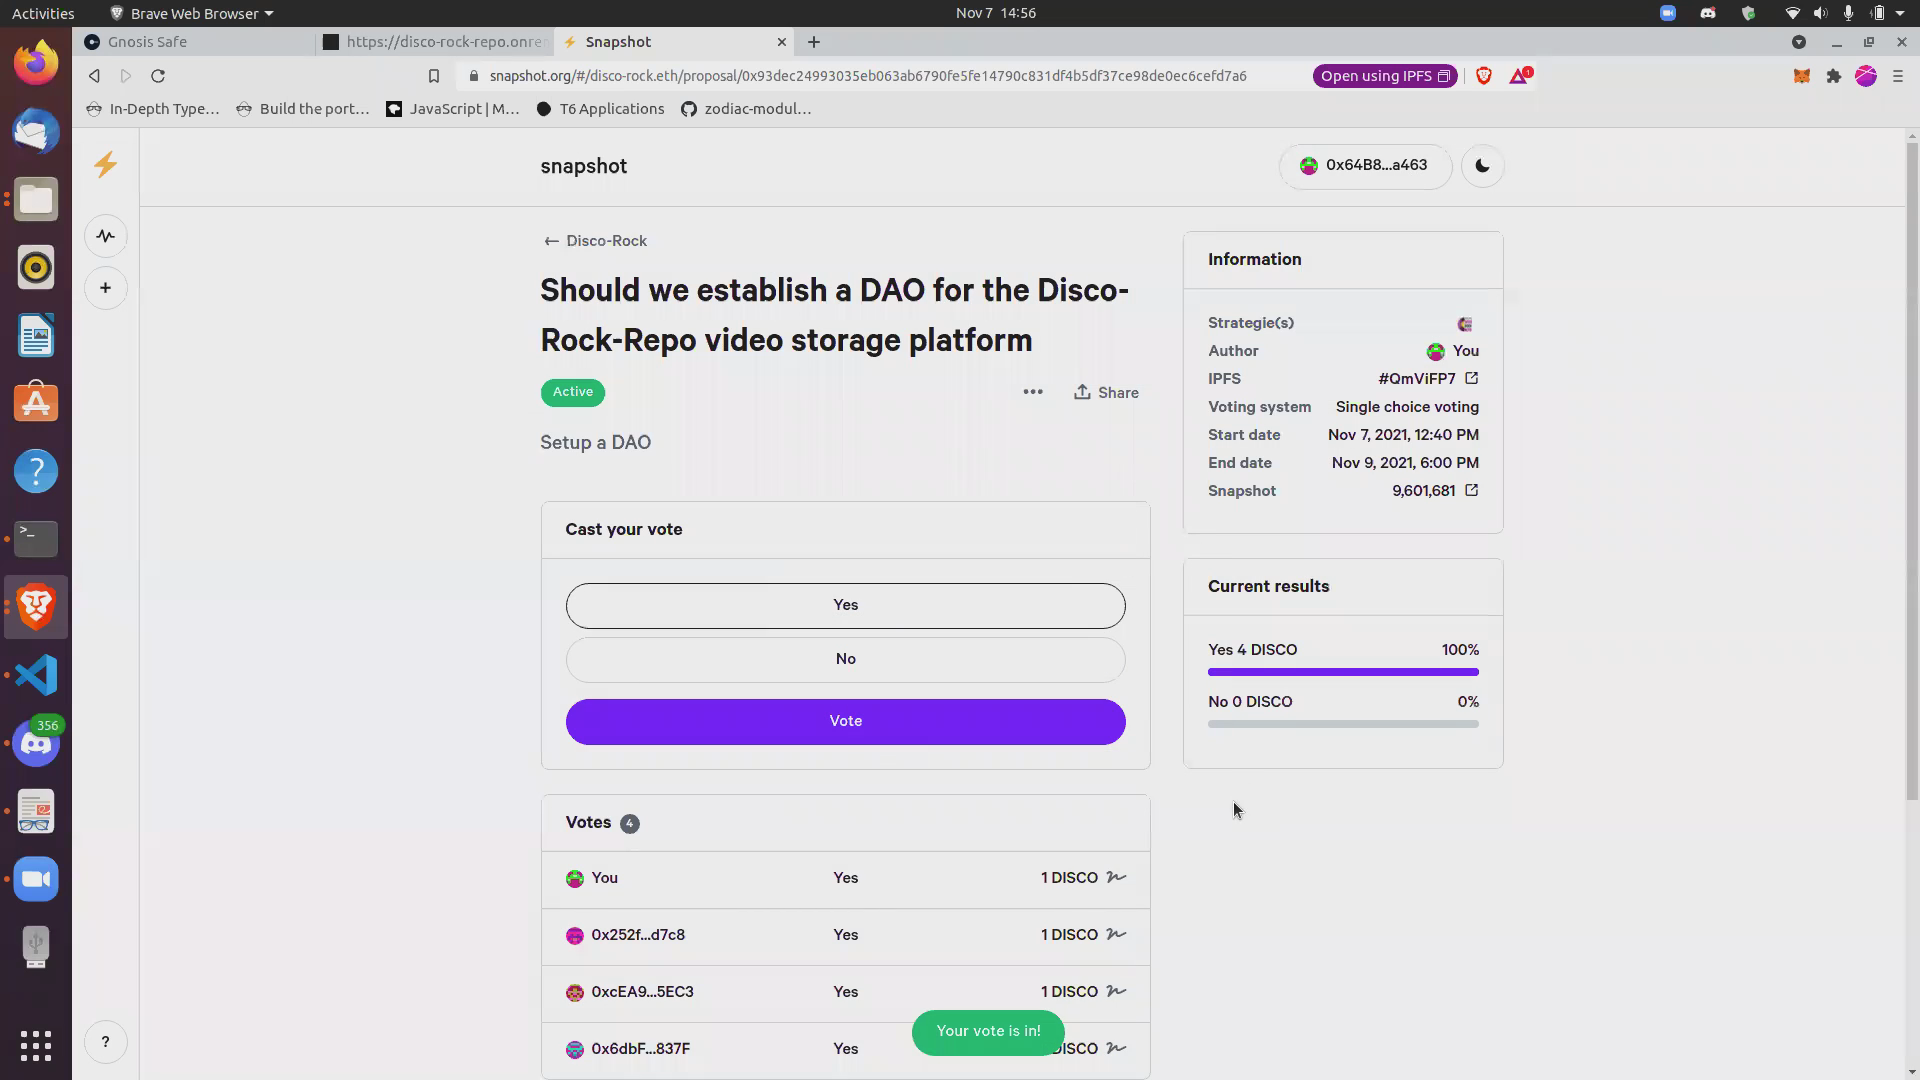
Task: Click the Open using IPFS button
Action: pos(1386,76)
